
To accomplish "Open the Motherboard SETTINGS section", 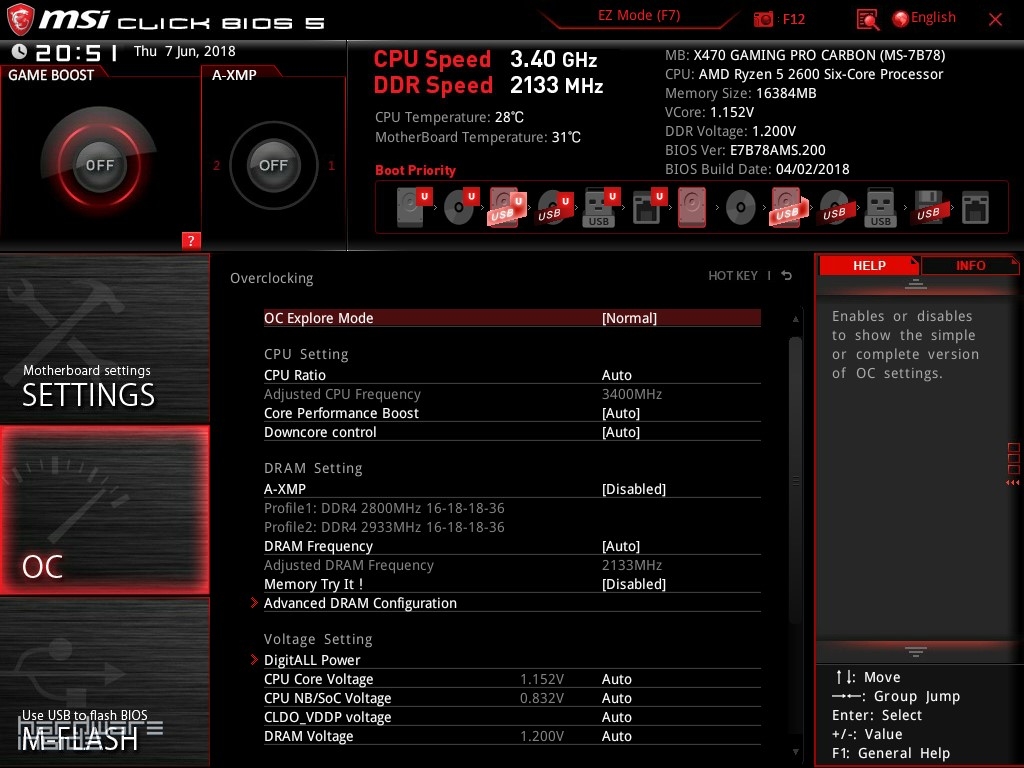I will coord(88,385).
